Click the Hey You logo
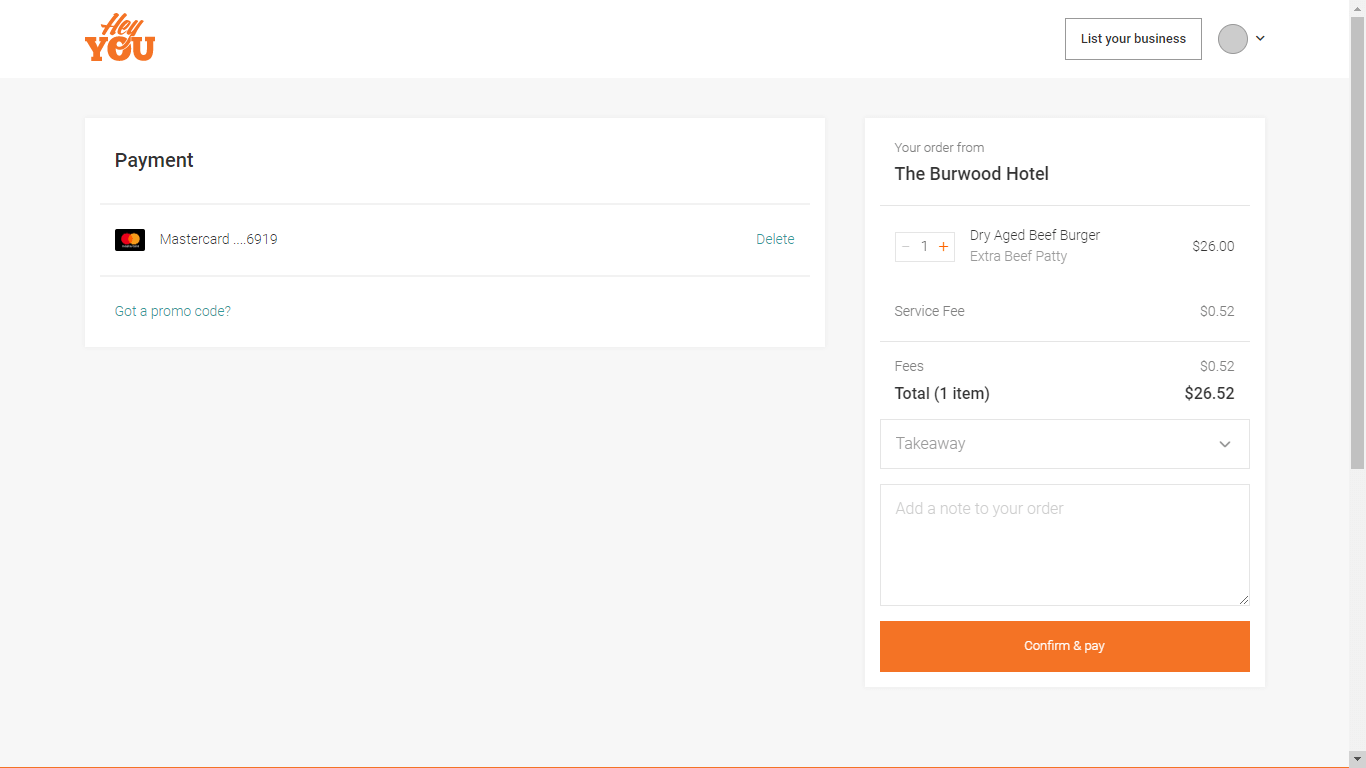The image size is (1366, 768). tap(119, 37)
